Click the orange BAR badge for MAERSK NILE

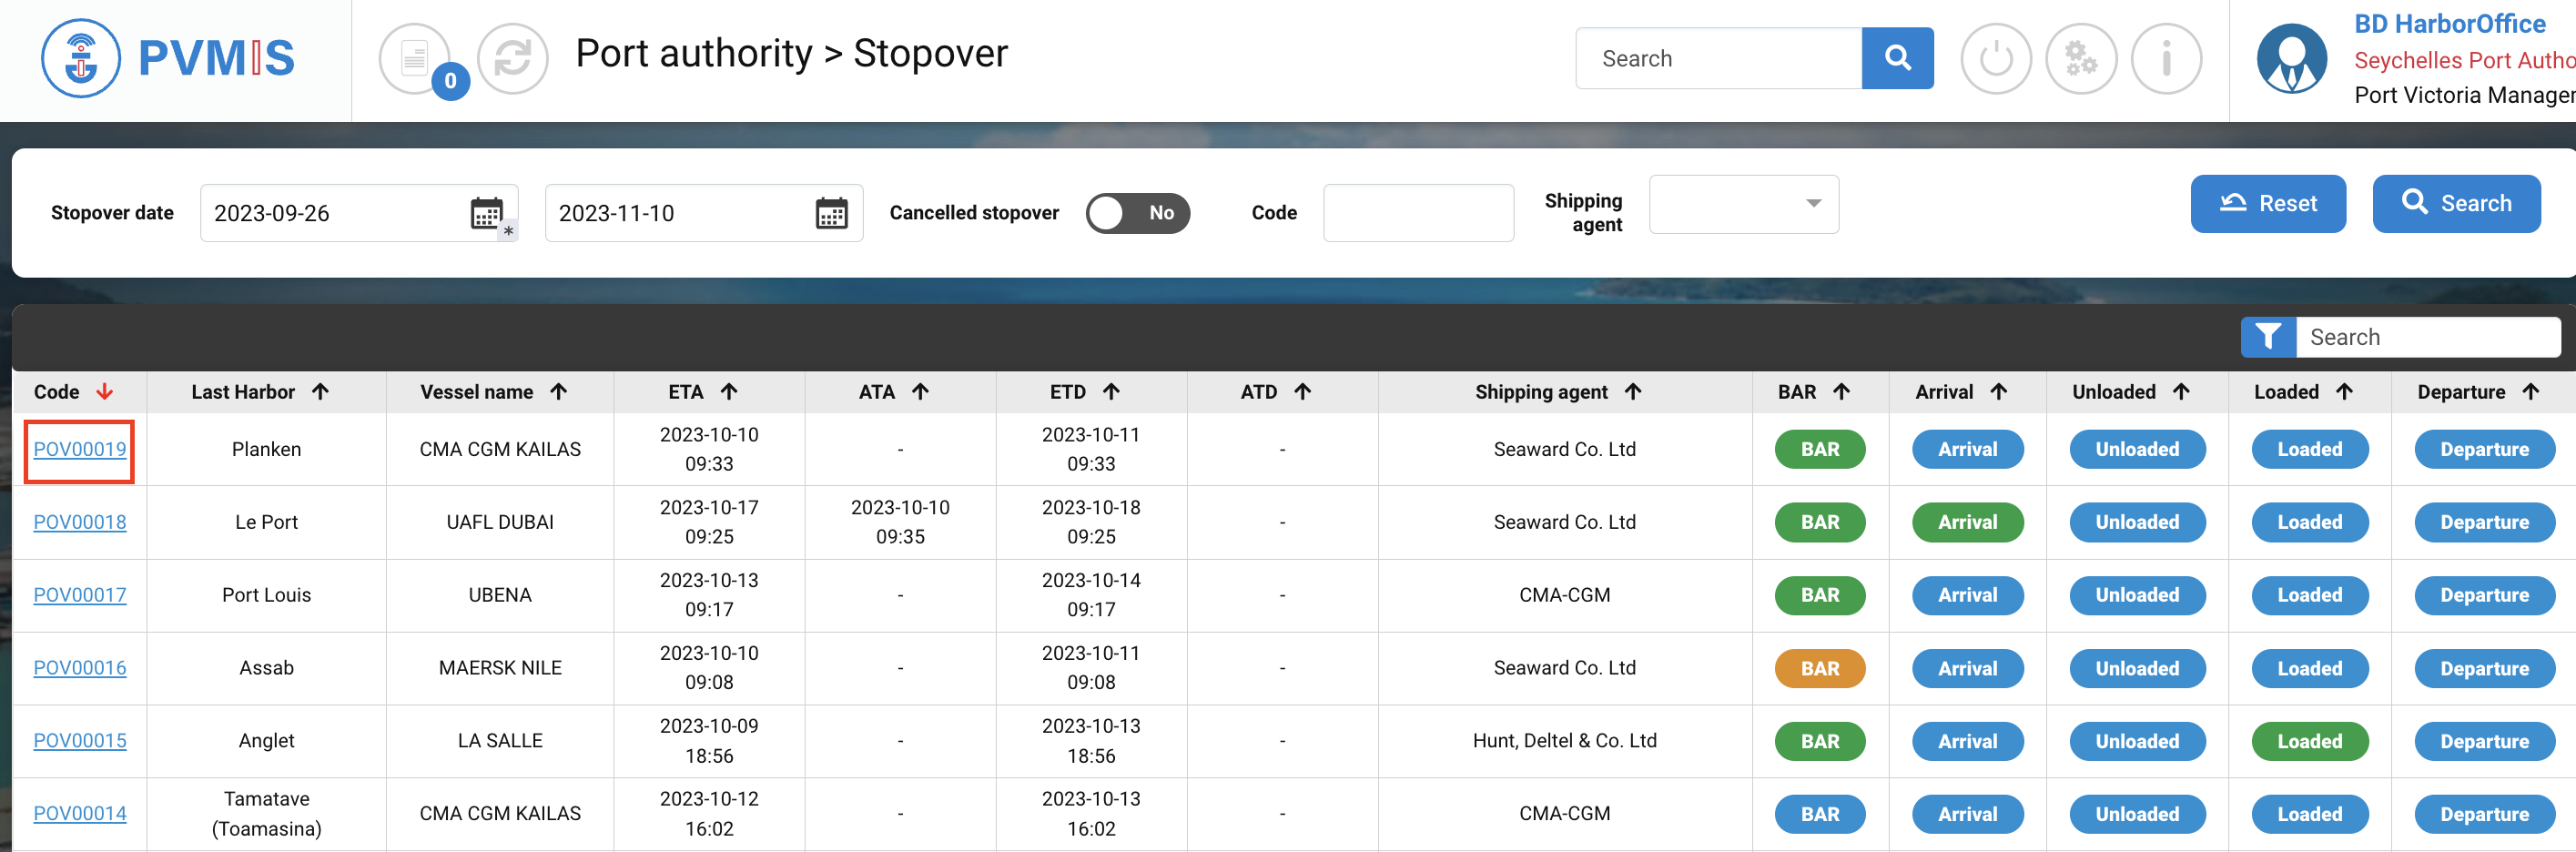point(1819,668)
